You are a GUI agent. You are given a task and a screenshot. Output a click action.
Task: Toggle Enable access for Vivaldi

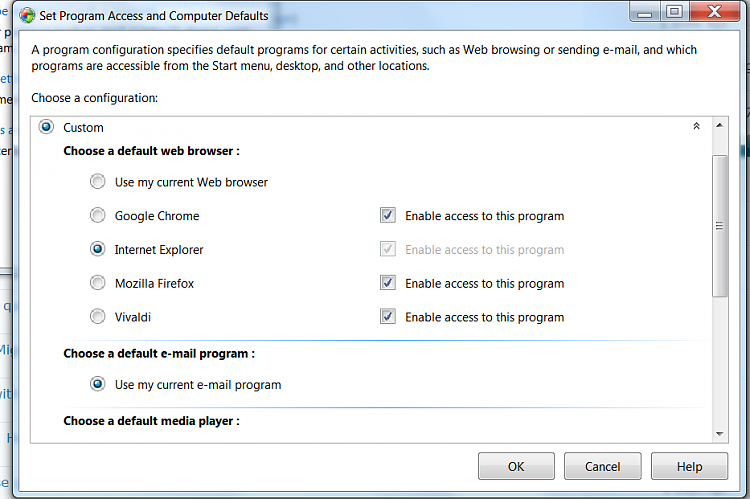[388, 316]
